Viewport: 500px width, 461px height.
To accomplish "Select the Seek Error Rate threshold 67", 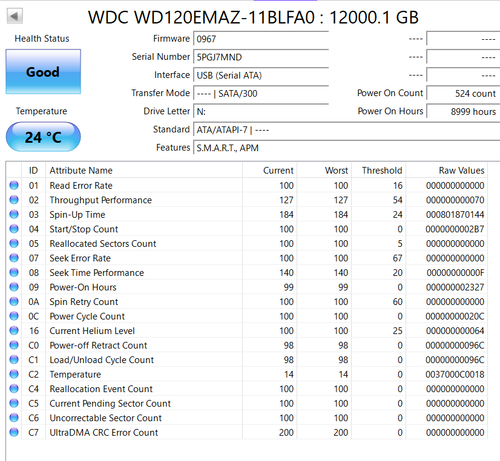I will pyautogui.click(x=397, y=258).
